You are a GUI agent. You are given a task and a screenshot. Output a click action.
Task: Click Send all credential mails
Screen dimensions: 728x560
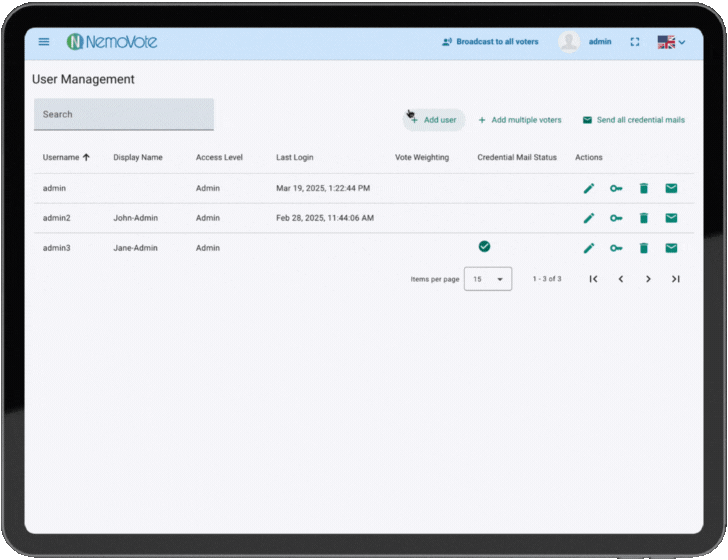point(634,120)
